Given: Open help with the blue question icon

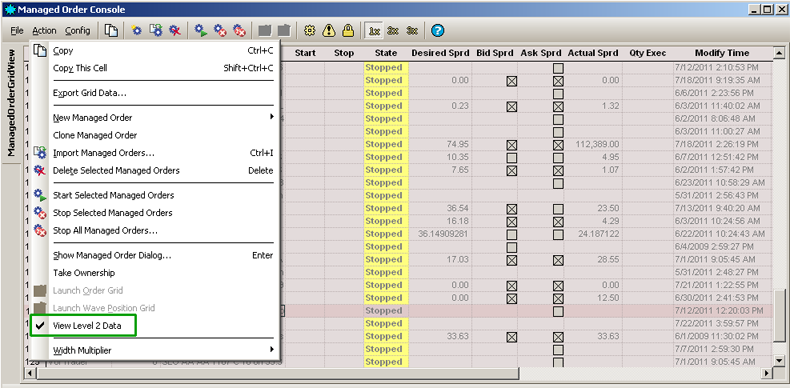Looking at the screenshot, I should click(x=438, y=31).
